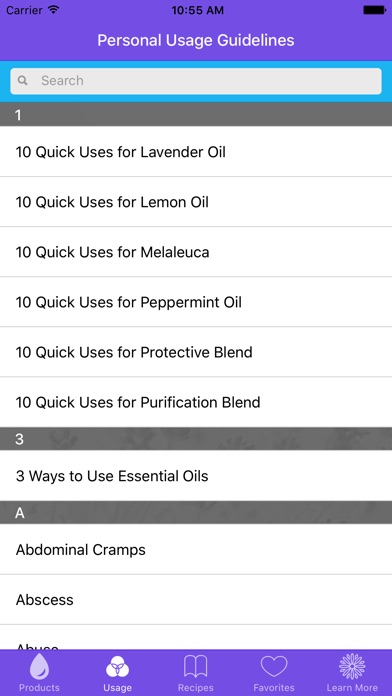392x696 pixels.
Task: Click into the Search field
Action: click(196, 81)
